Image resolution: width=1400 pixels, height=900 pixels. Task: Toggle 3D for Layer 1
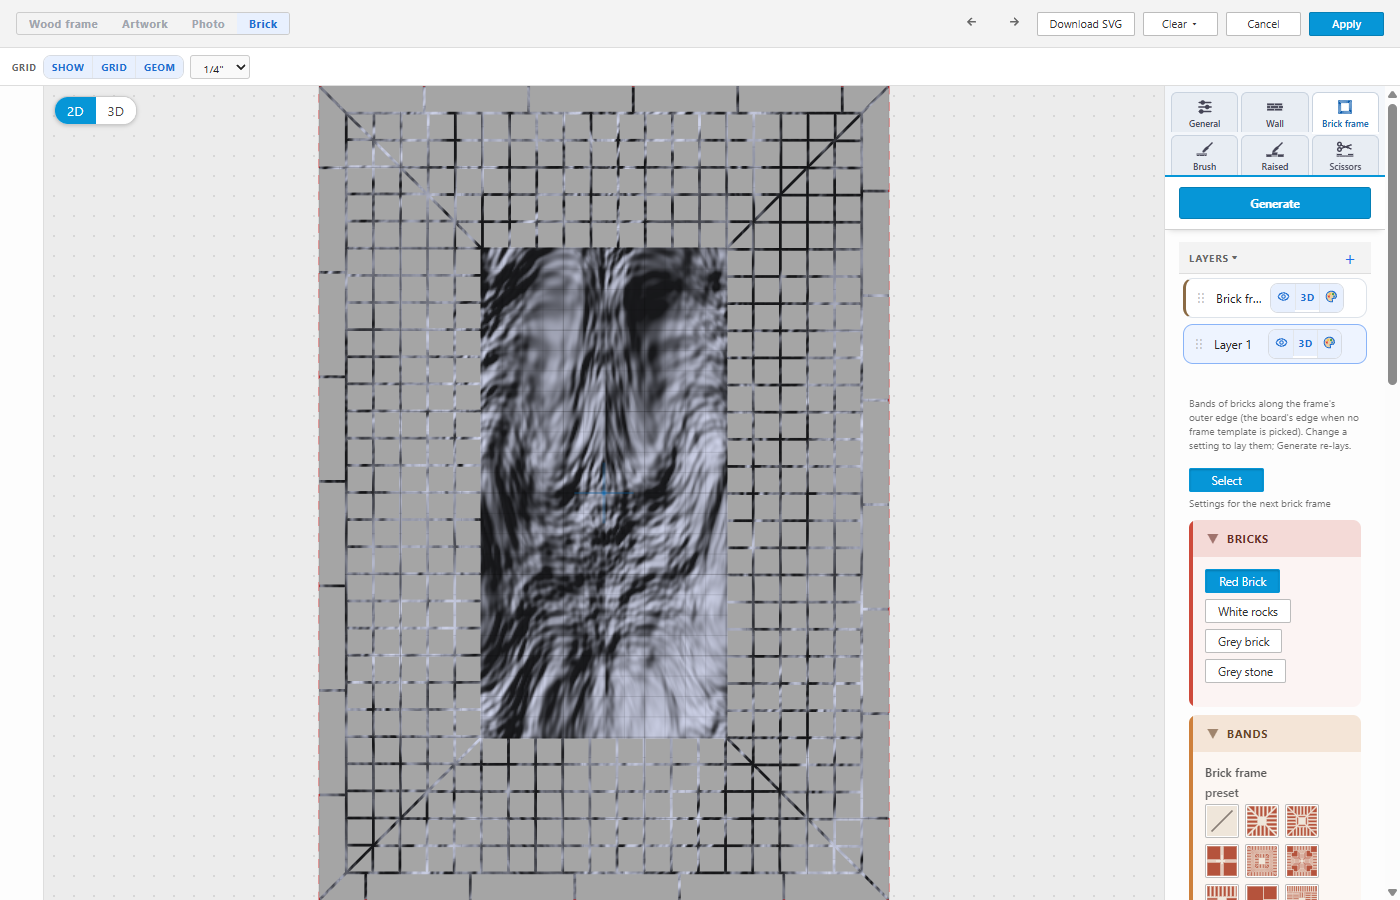pos(1305,343)
